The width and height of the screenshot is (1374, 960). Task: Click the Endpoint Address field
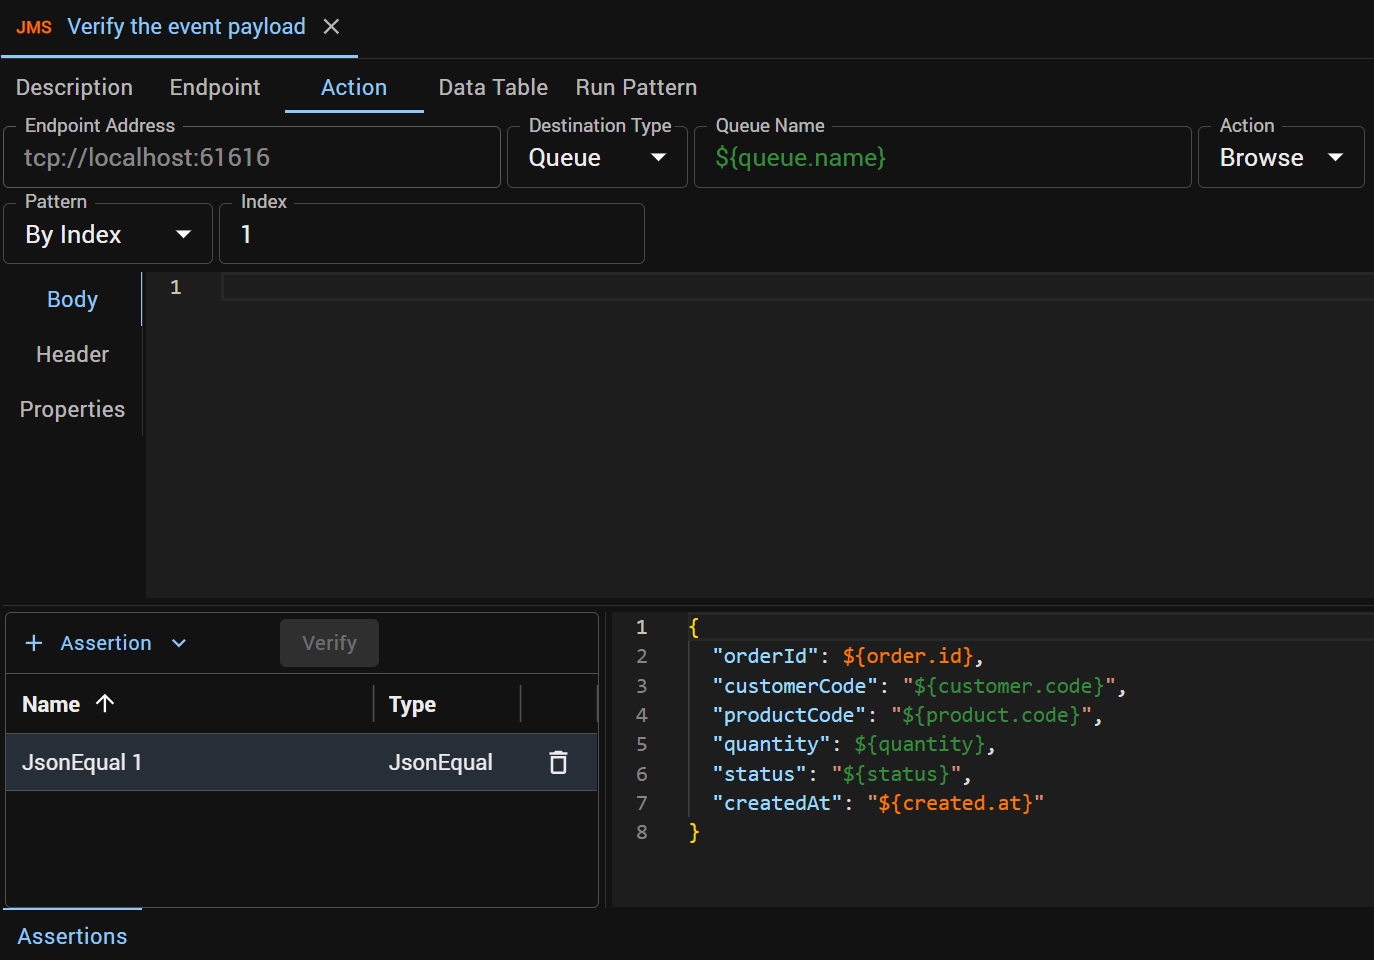tap(252, 157)
